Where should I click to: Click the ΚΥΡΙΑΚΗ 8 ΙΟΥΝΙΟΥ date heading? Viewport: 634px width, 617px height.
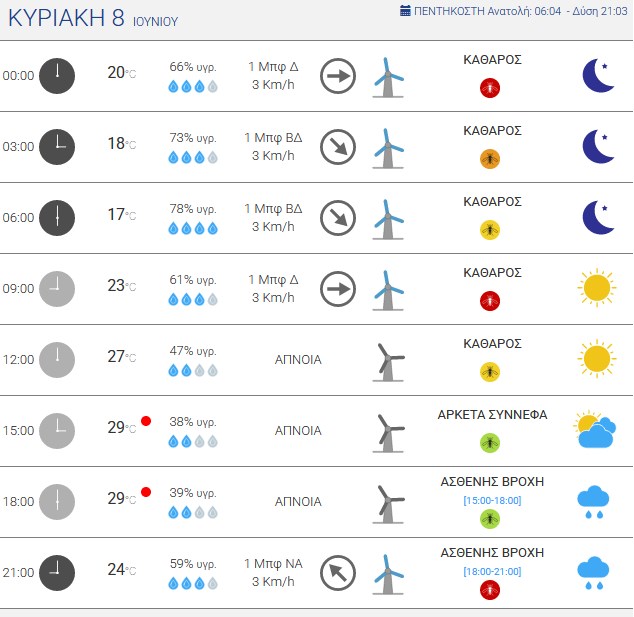coord(93,18)
